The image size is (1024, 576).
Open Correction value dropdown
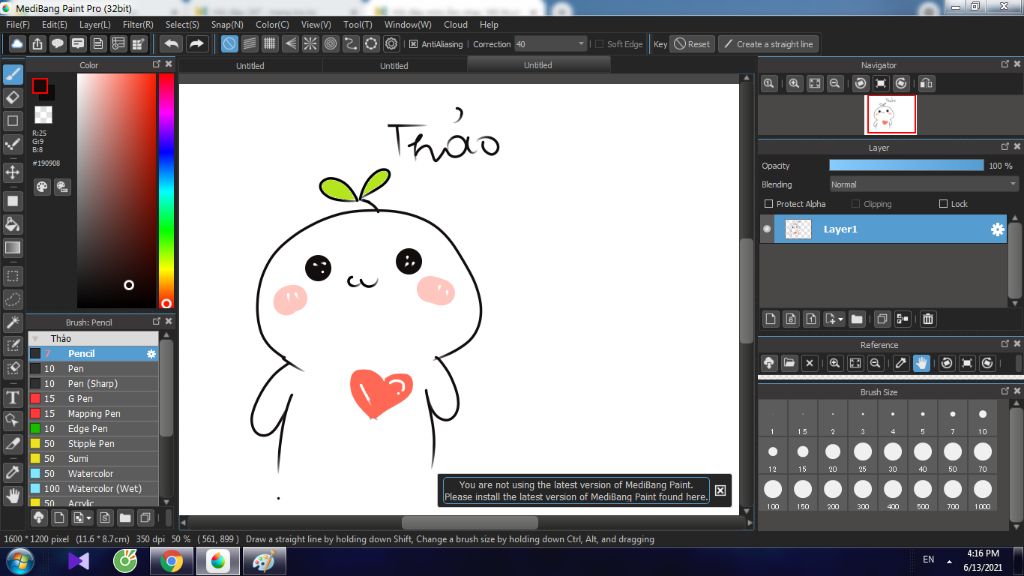[x=581, y=44]
